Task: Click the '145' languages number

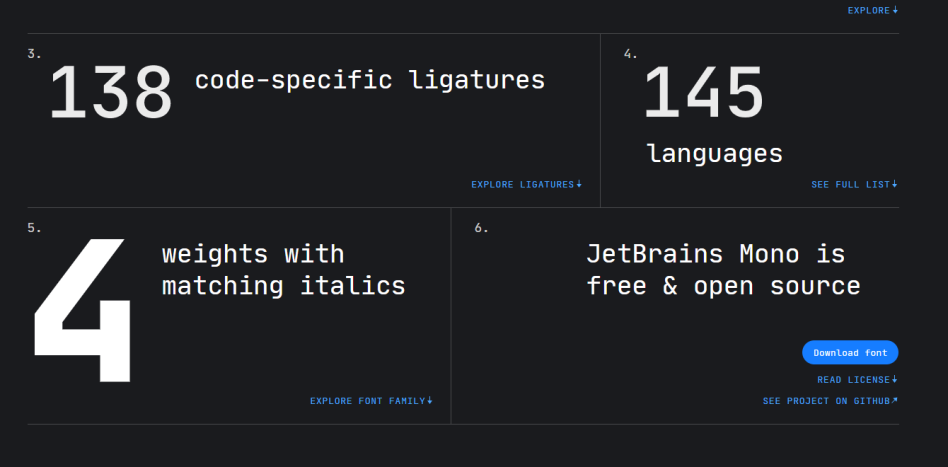Action: pyautogui.click(x=703, y=92)
